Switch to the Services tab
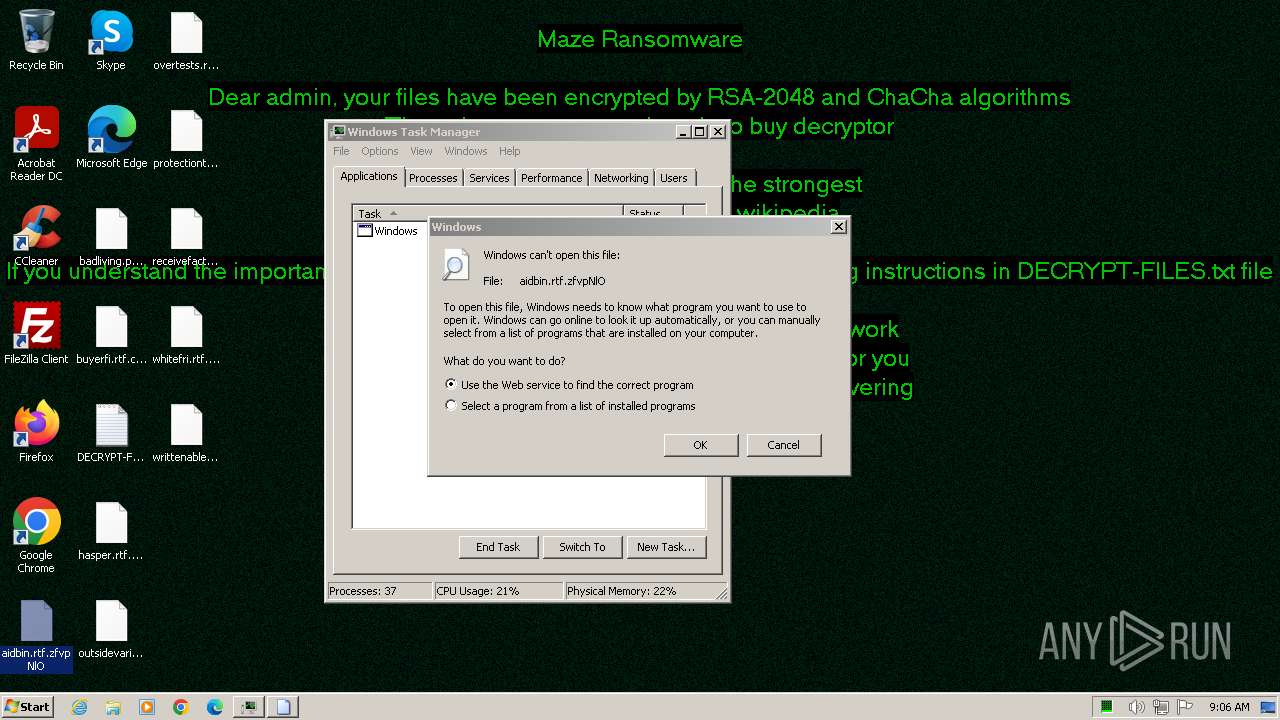 click(x=489, y=178)
